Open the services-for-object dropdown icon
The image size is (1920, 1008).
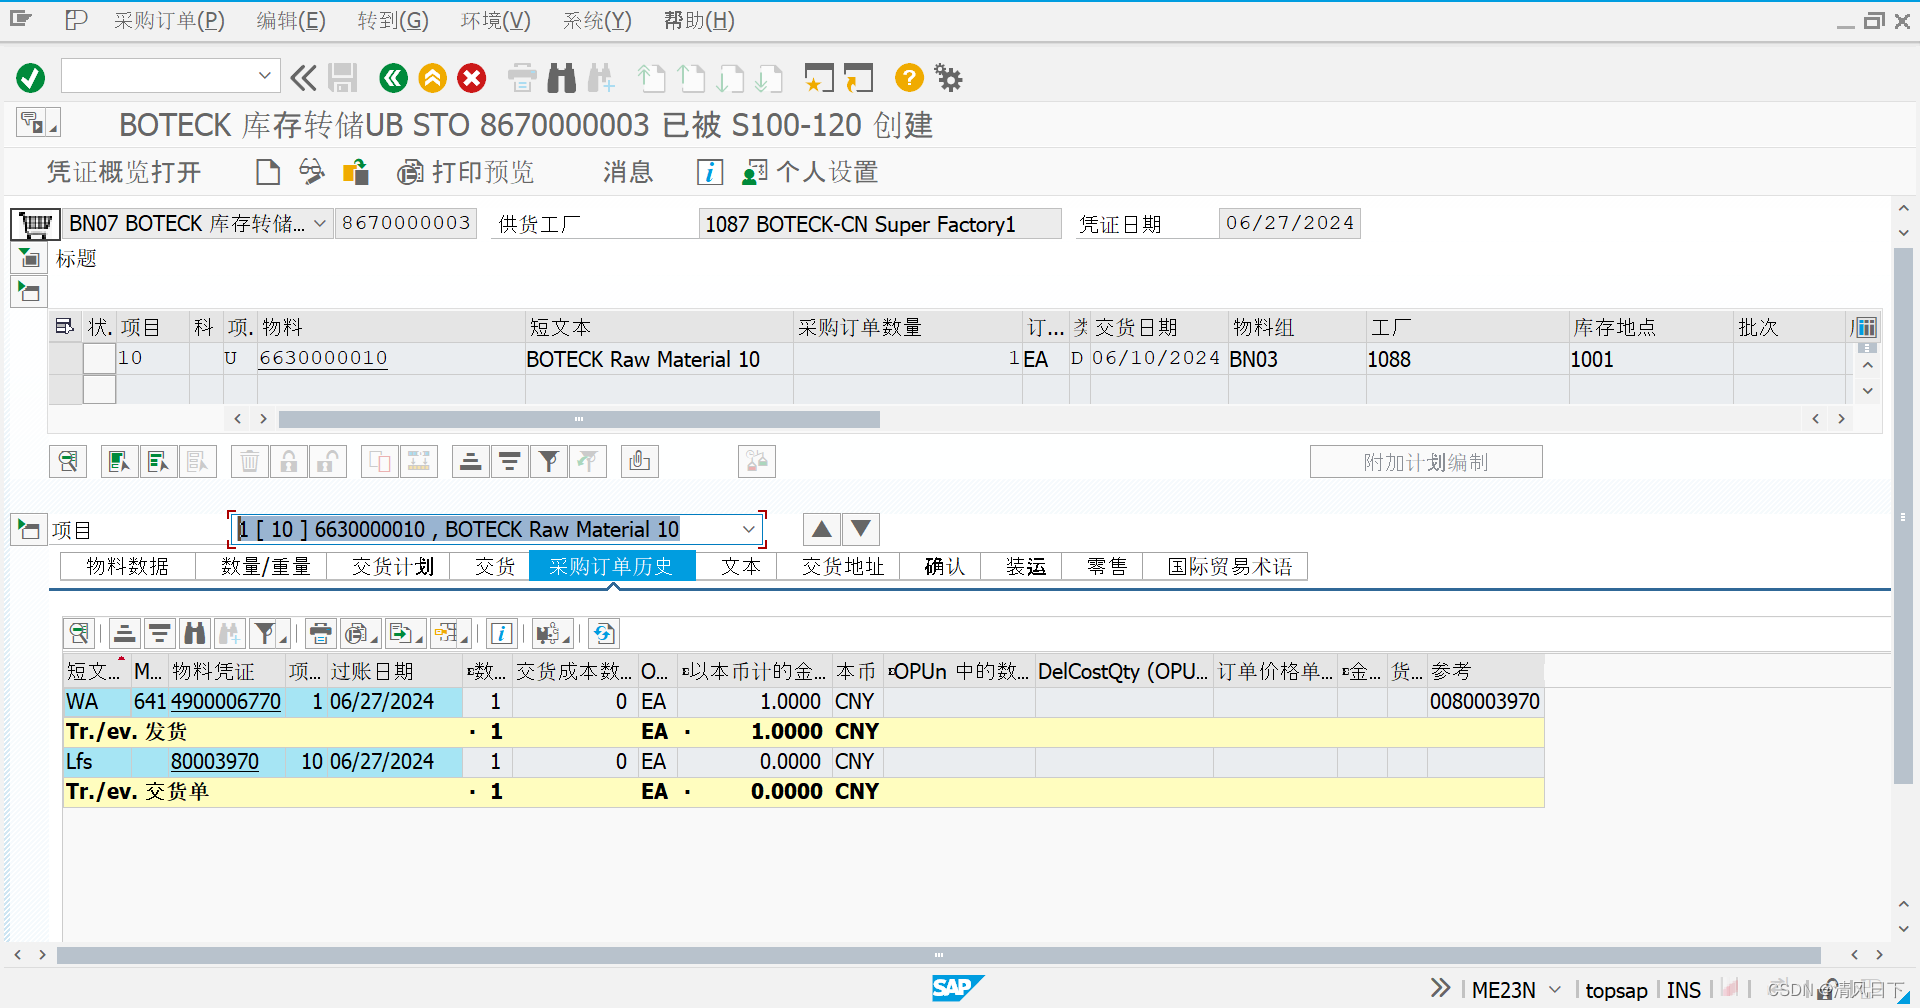tap(39, 122)
